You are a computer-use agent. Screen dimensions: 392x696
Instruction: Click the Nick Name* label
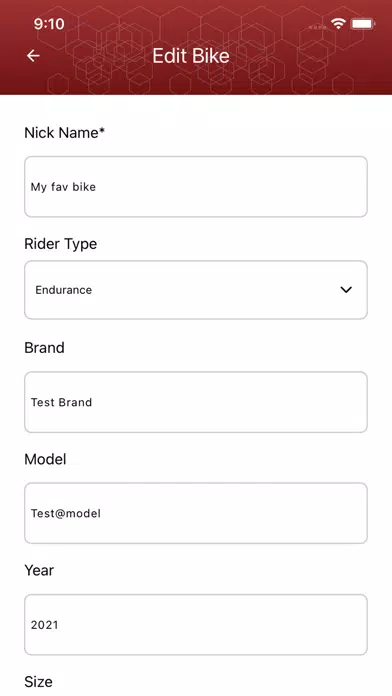tap(64, 133)
